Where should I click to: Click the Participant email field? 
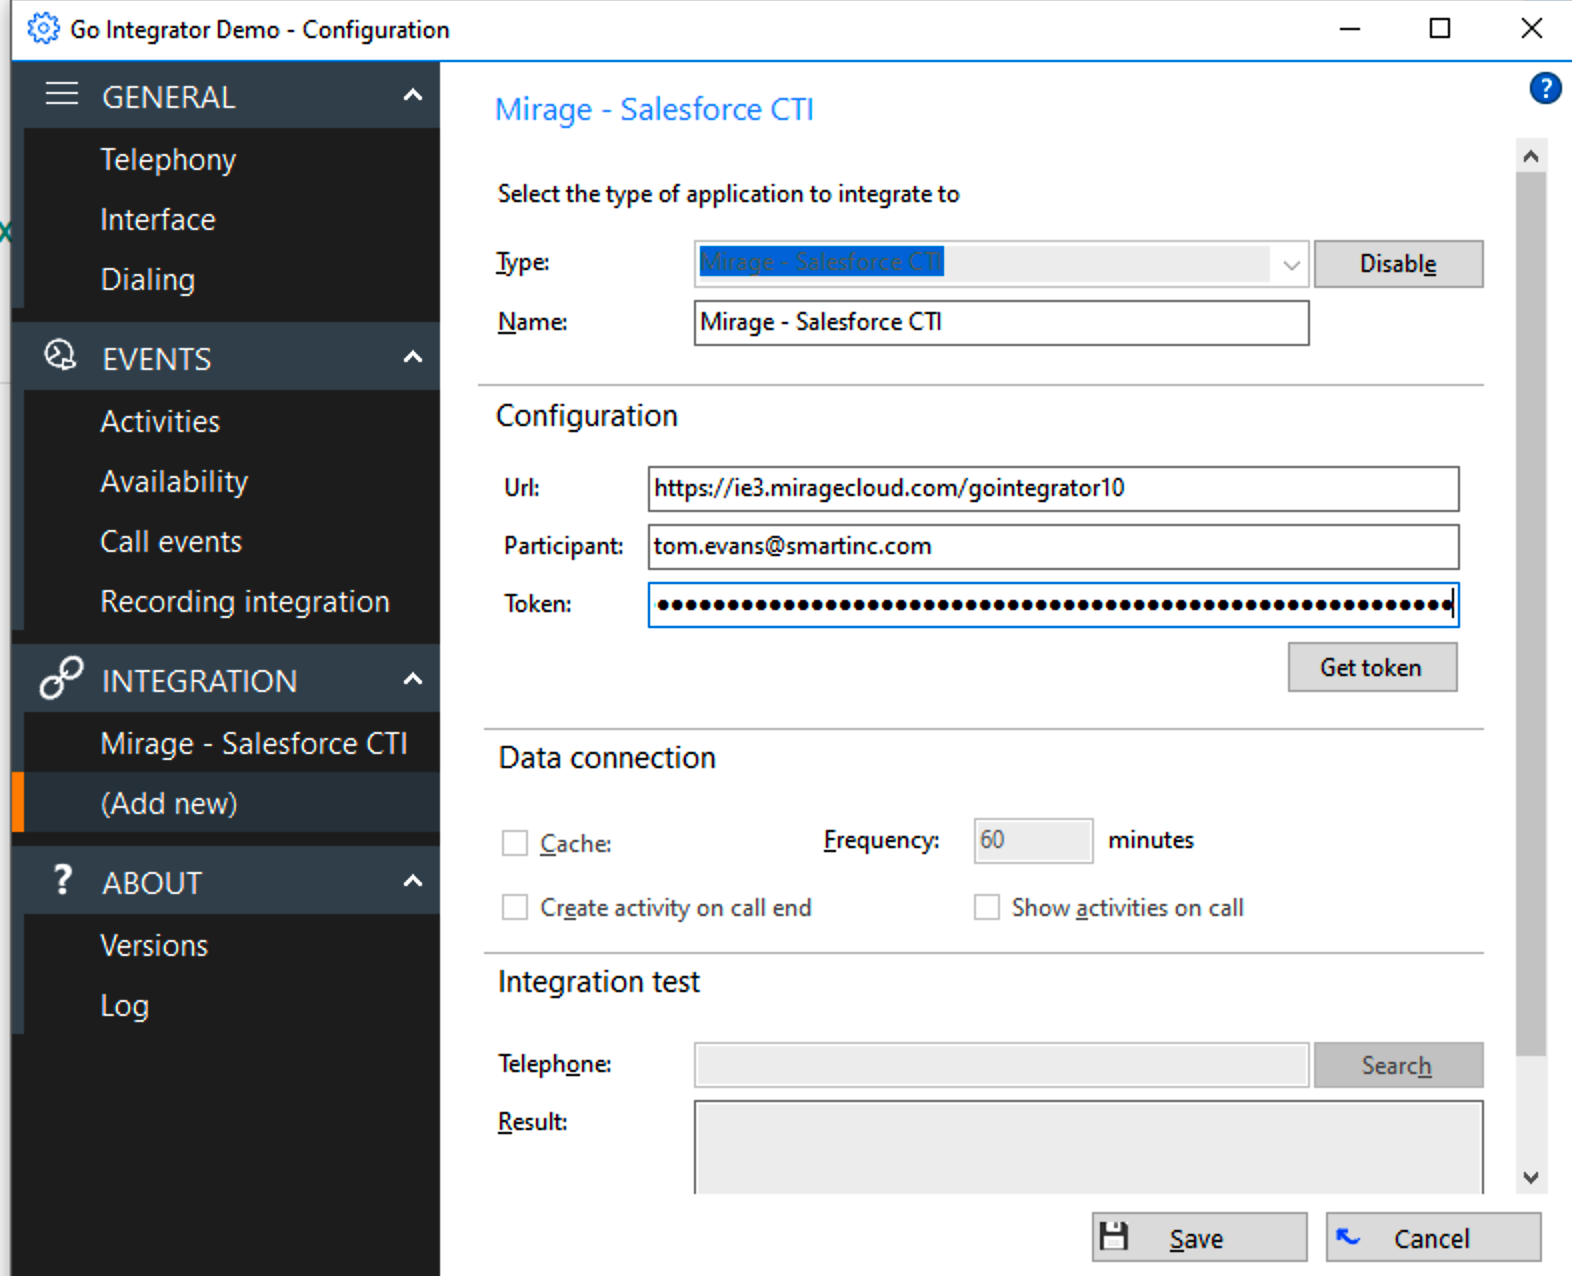pyautogui.click(x=1053, y=547)
